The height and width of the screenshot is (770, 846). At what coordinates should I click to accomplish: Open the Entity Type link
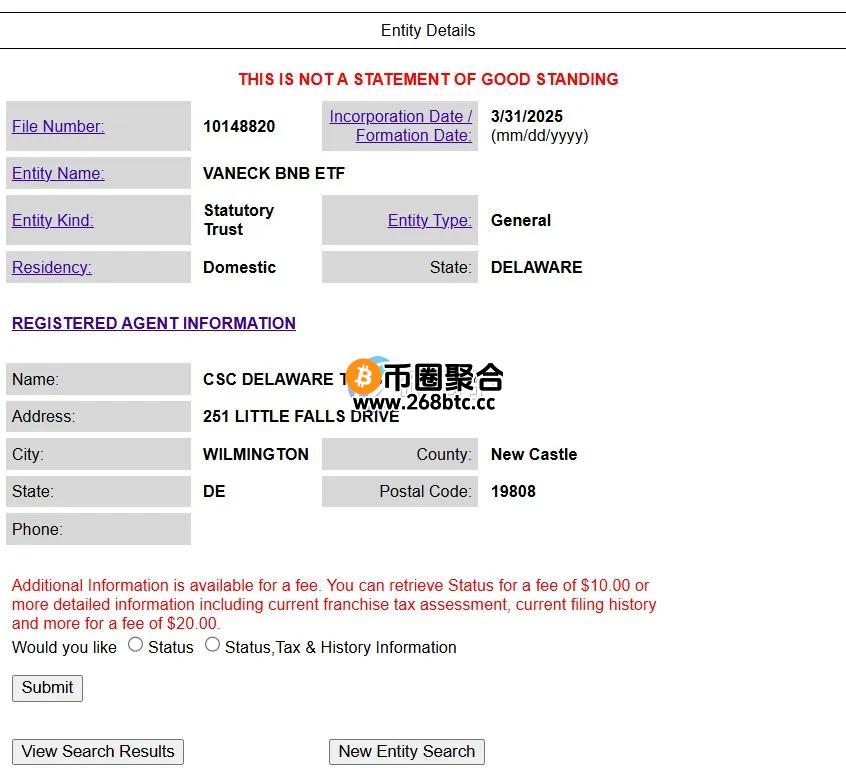(x=429, y=220)
